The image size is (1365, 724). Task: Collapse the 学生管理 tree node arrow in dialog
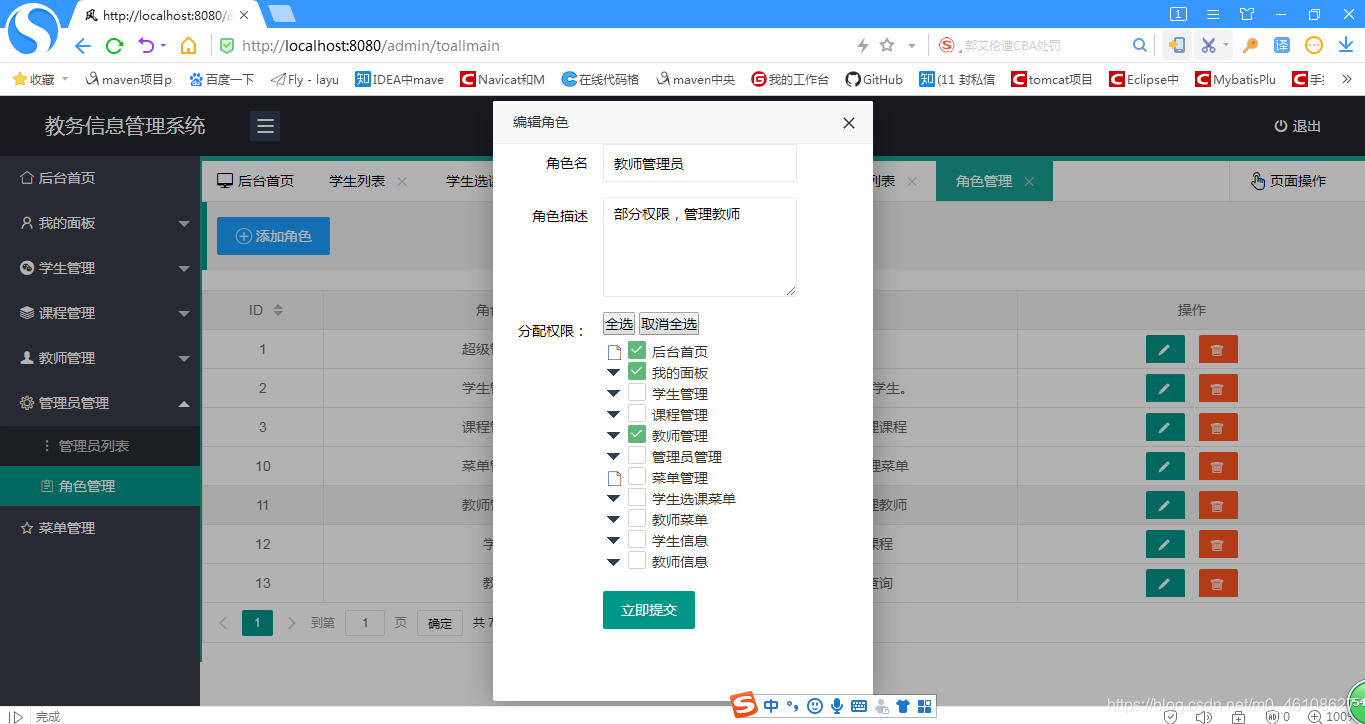tap(614, 394)
